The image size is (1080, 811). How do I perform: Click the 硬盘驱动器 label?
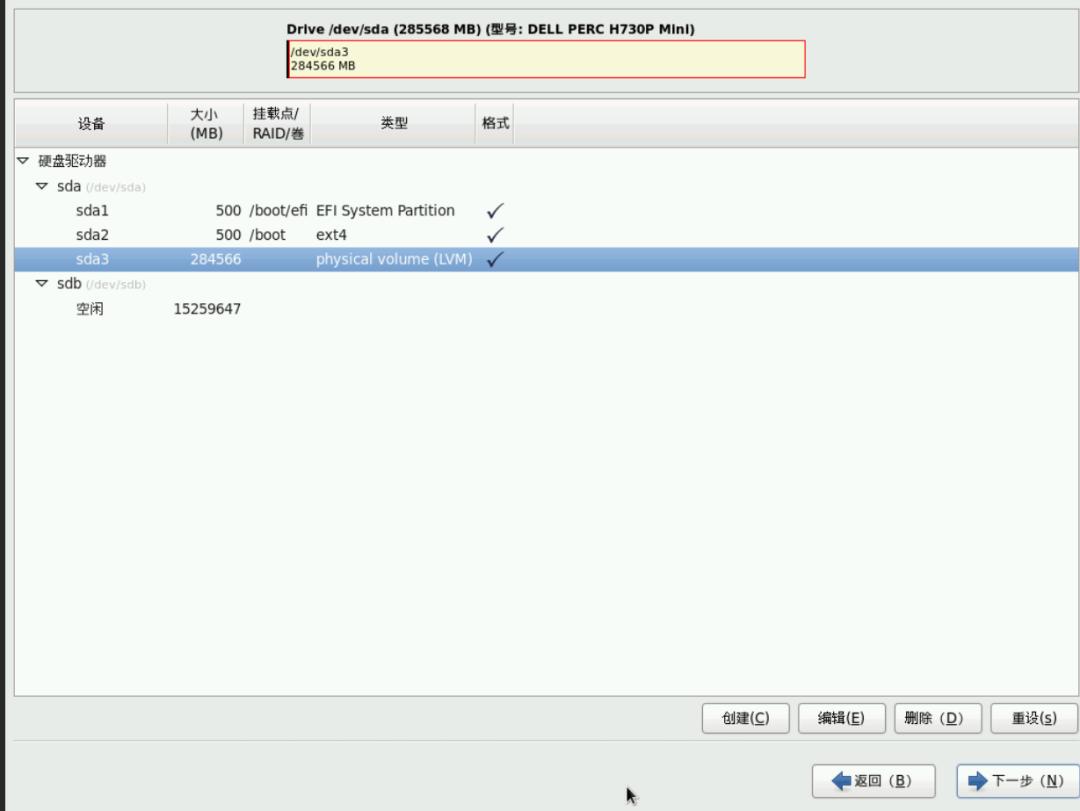coord(72,161)
